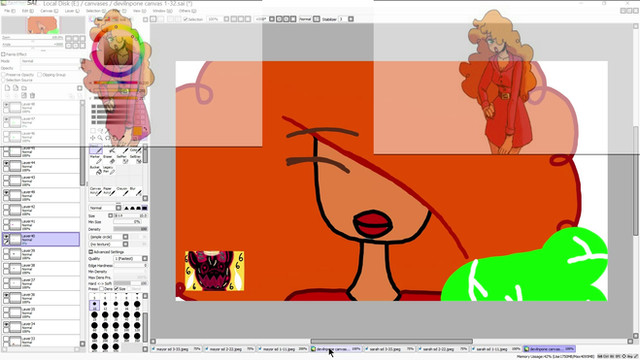Screen dimensions: 640x360
Task: Select the Eraser tool
Action: click(x=108, y=158)
